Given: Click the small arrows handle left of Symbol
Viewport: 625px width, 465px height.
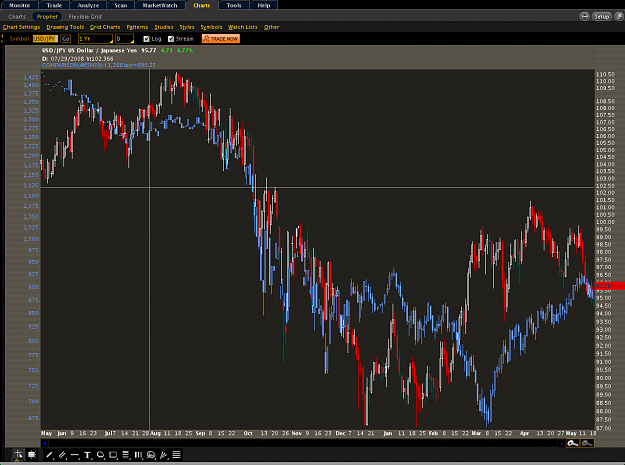Looking at the screenshot, I should 2,39.
